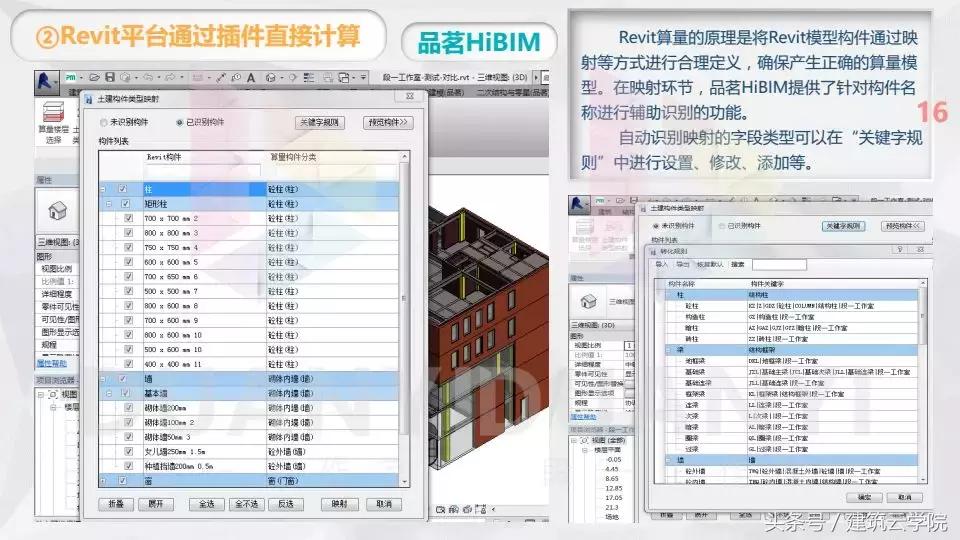
Task: Open the Revit application menu logo
Action: 45,81
